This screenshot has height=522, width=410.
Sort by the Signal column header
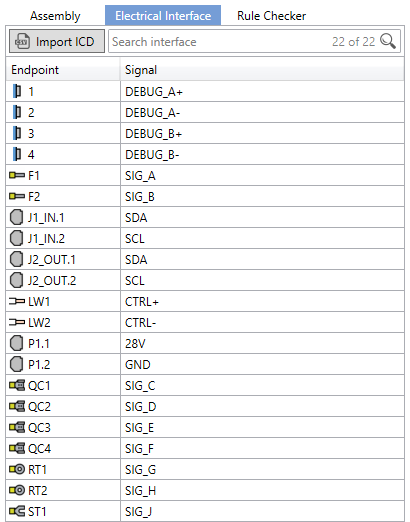[x=262, y=70]
